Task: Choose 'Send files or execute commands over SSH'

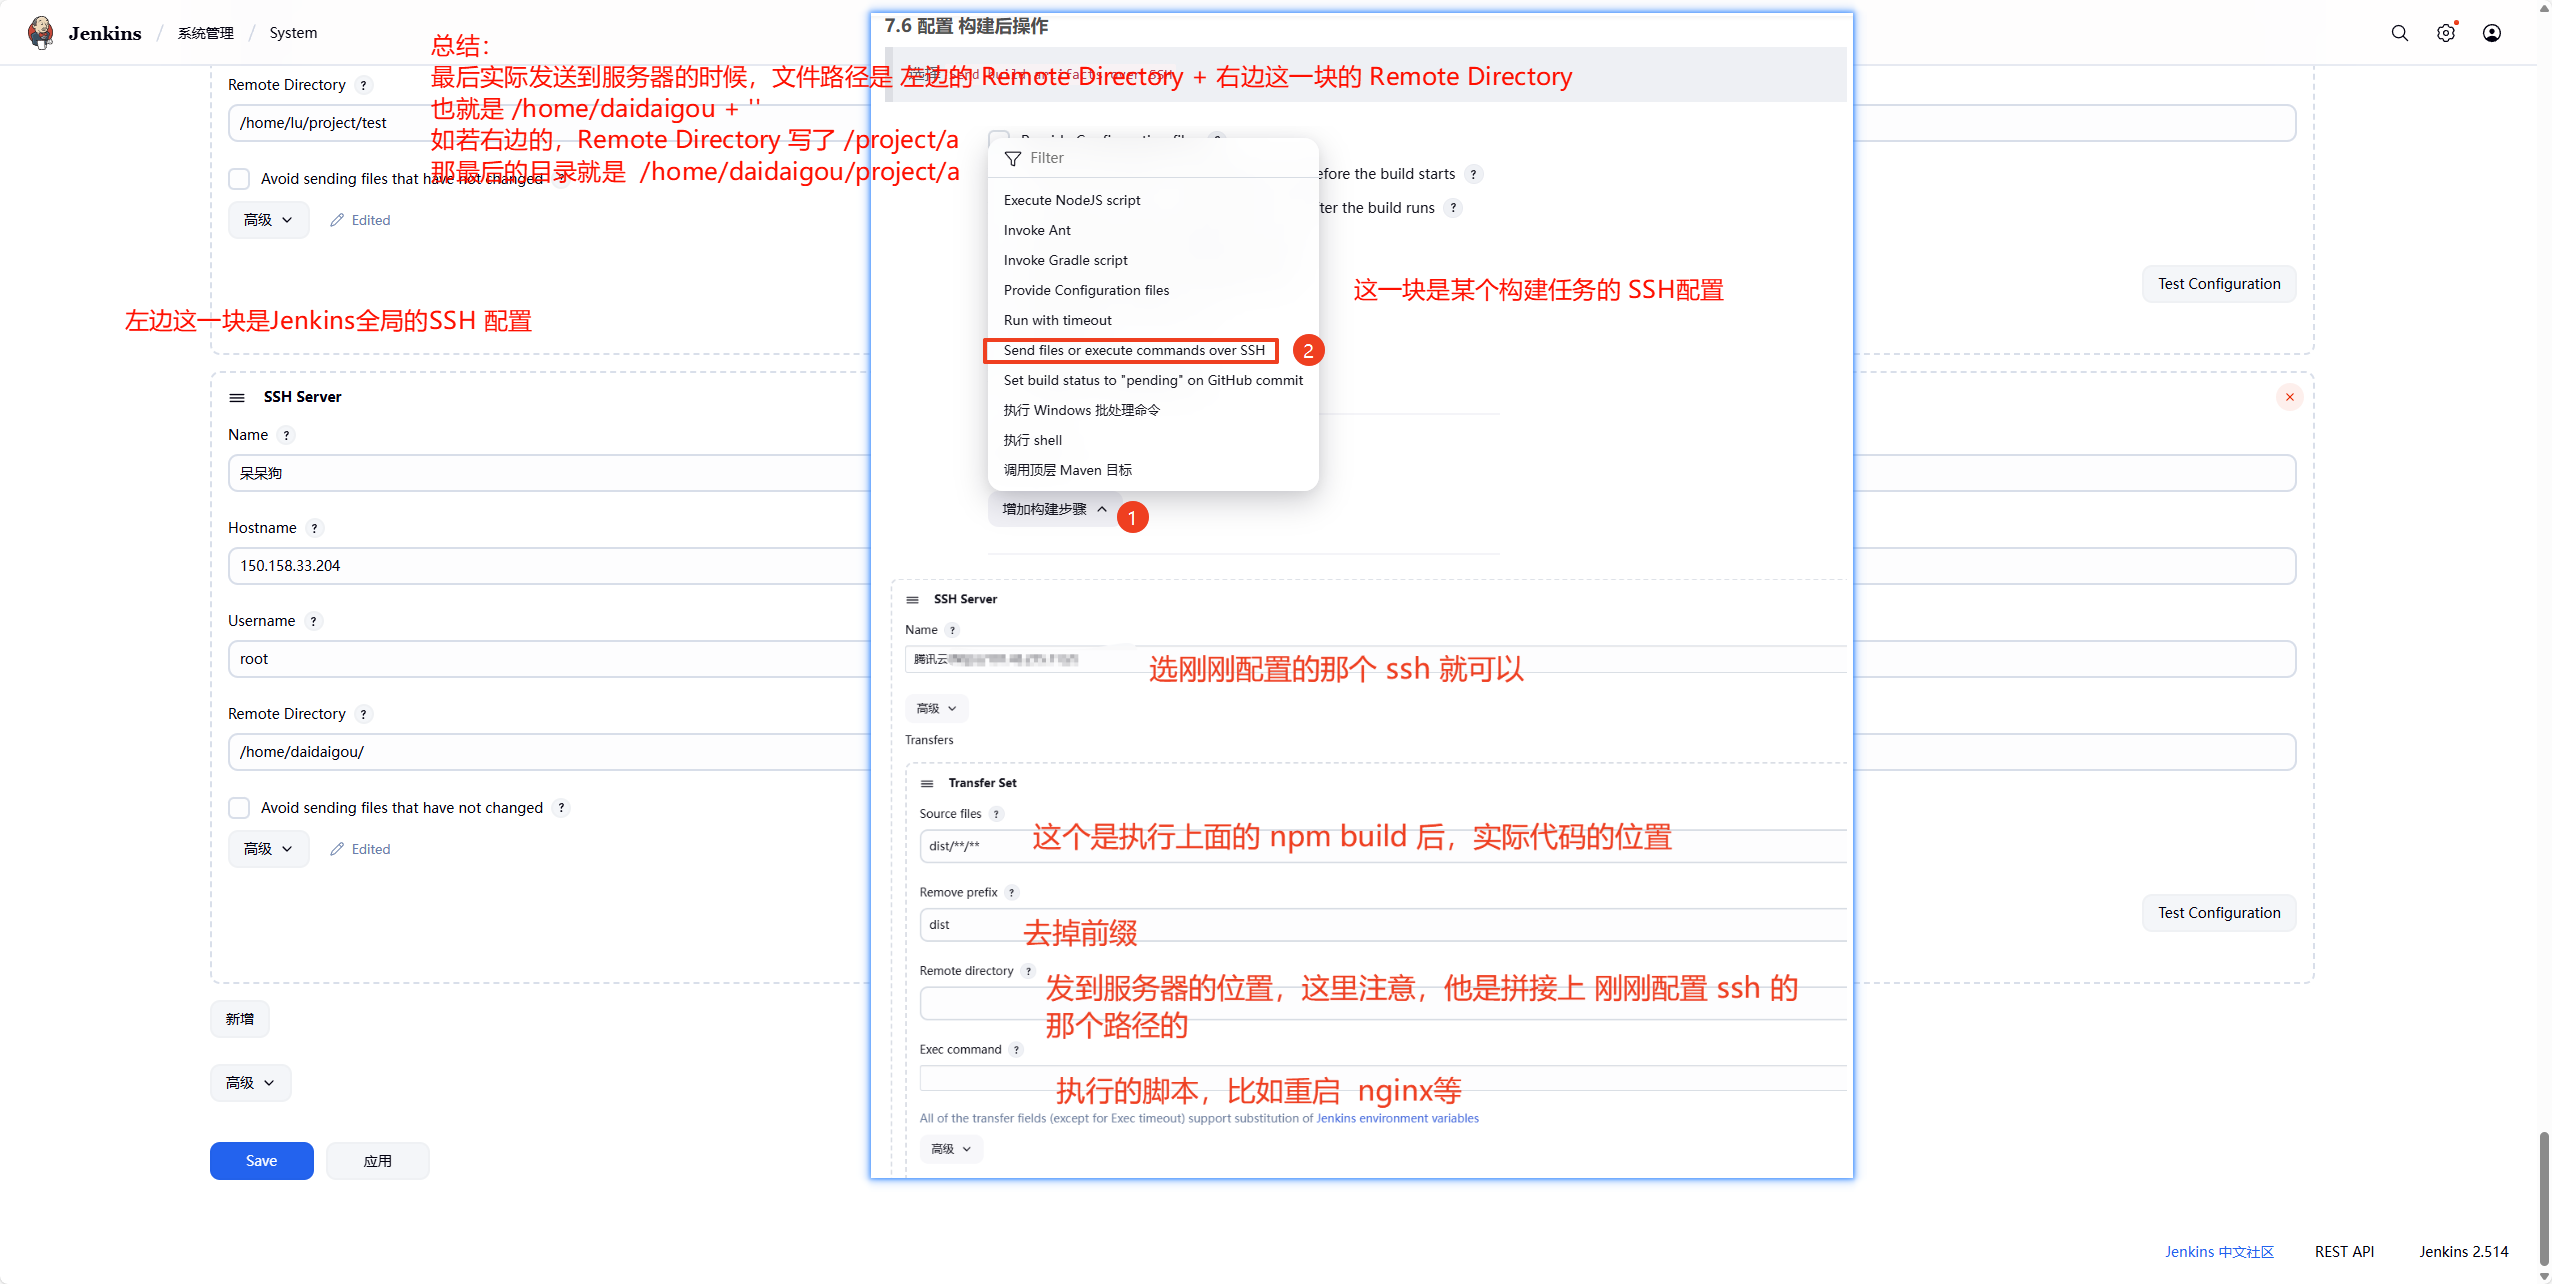Action: [x=1132, y=350]
